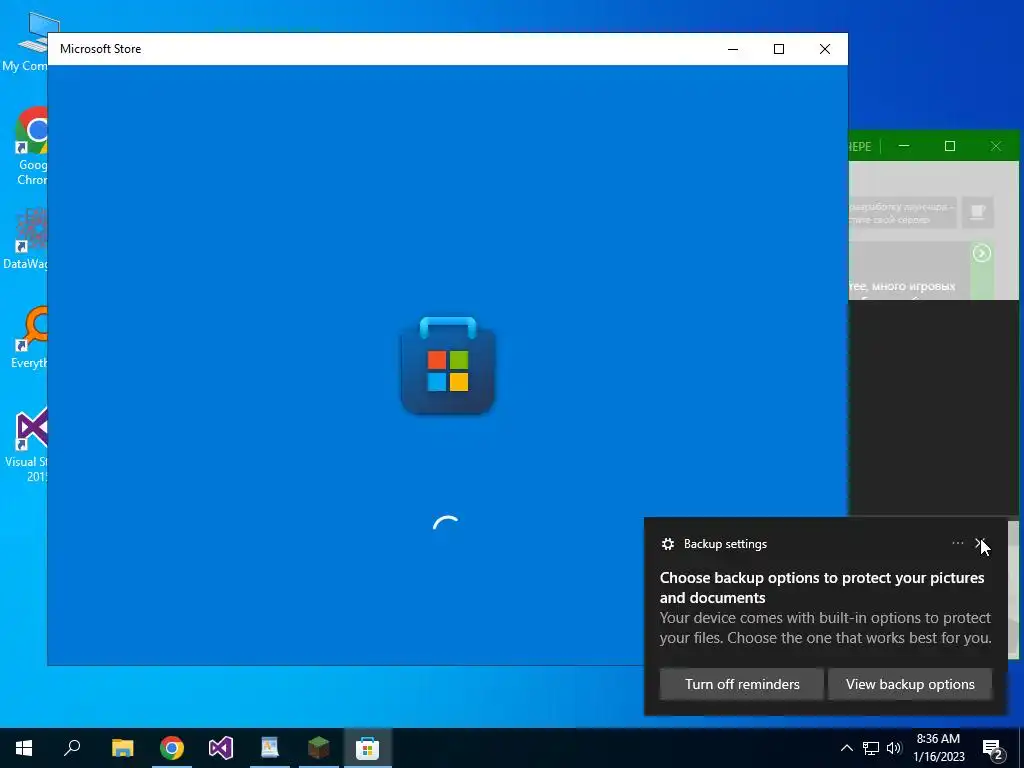
Task: Close the Microsoft Store window
Action: click(x=825, y=49)
